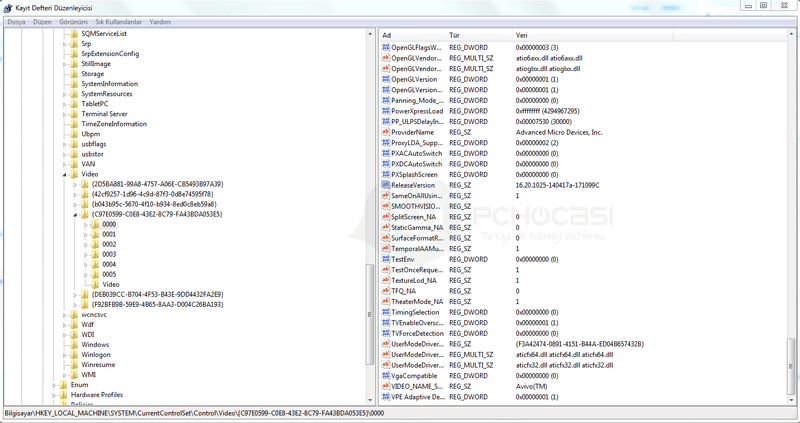Click the TimingSelection binary value icon
Screen dimensions: 800x423
click(386, 312)
